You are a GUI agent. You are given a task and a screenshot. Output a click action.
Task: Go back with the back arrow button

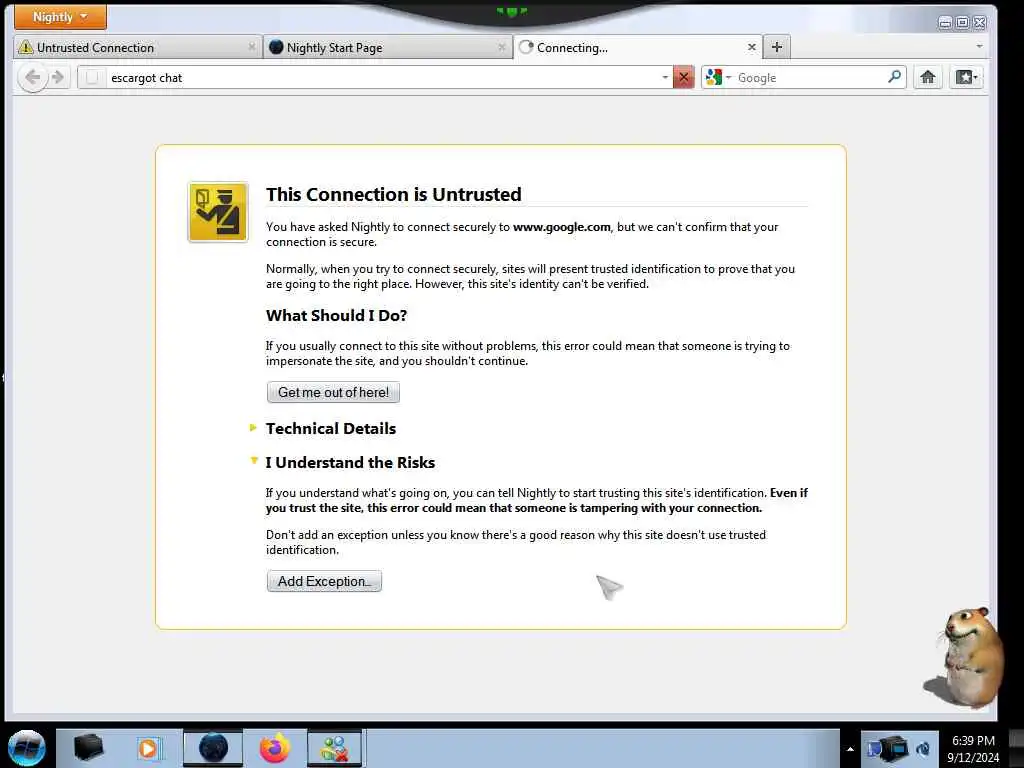tap(32, 78)
